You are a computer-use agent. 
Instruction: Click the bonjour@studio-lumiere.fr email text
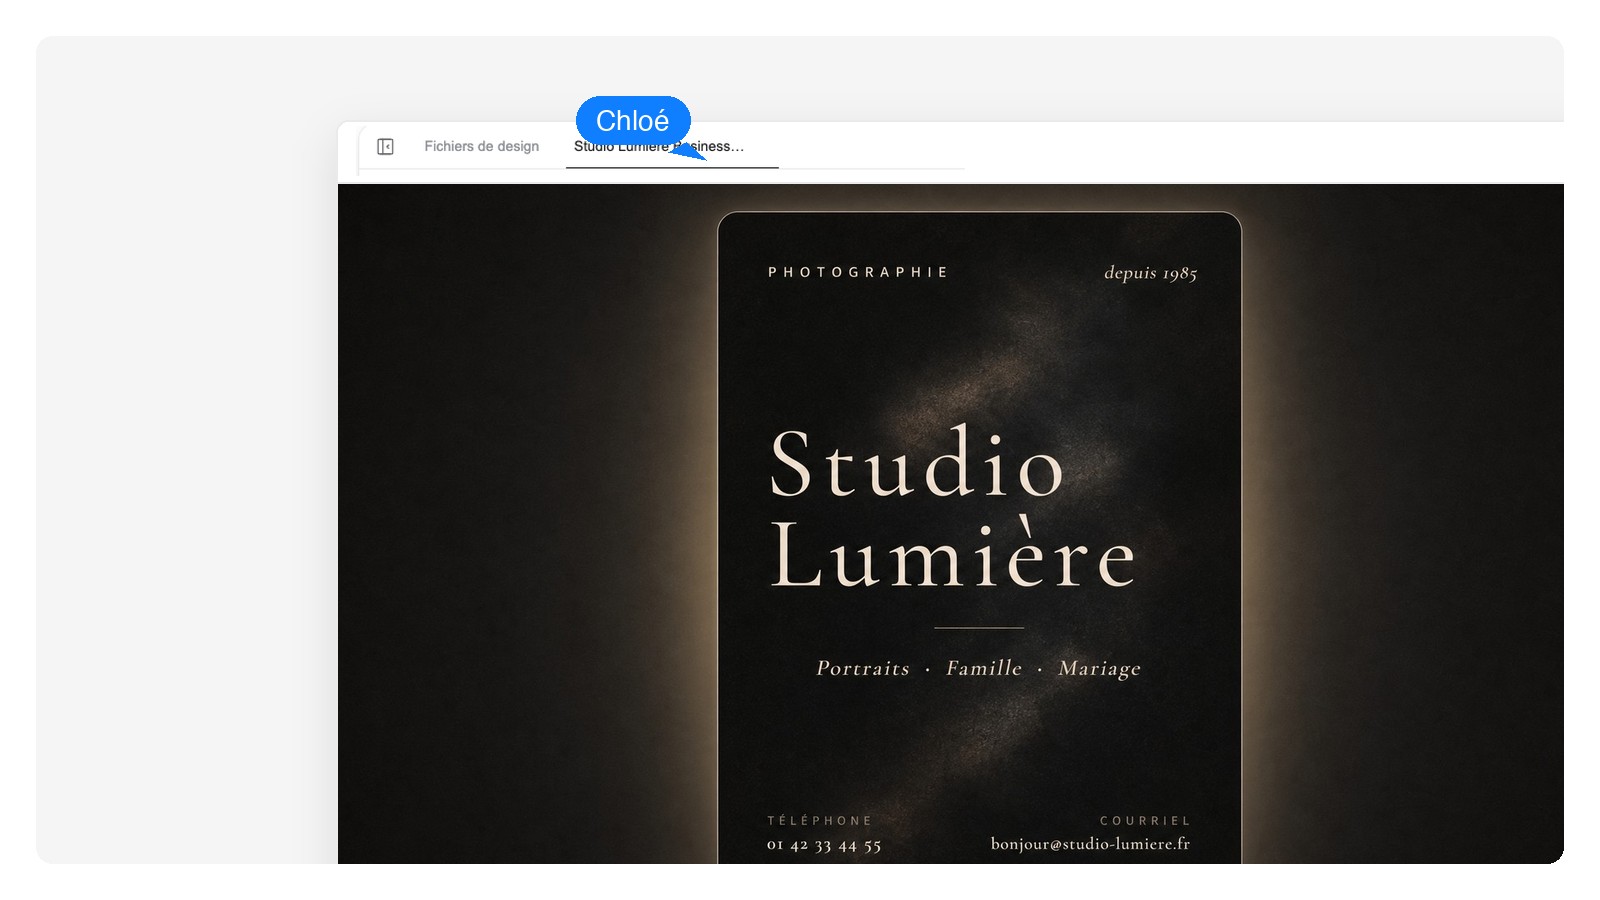tap(1090, 844)
